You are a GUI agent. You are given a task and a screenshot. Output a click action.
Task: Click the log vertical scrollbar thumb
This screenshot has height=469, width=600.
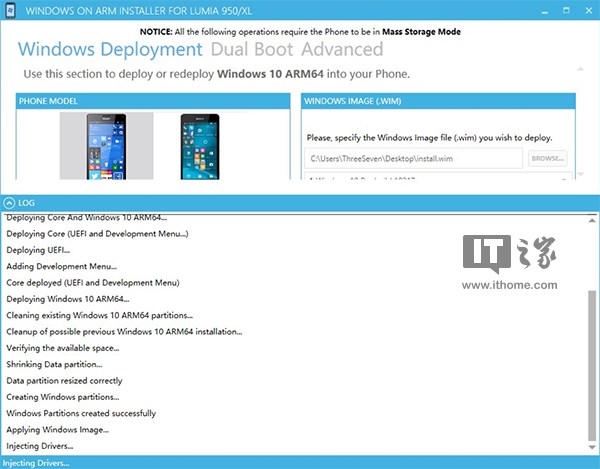(592, 365)
